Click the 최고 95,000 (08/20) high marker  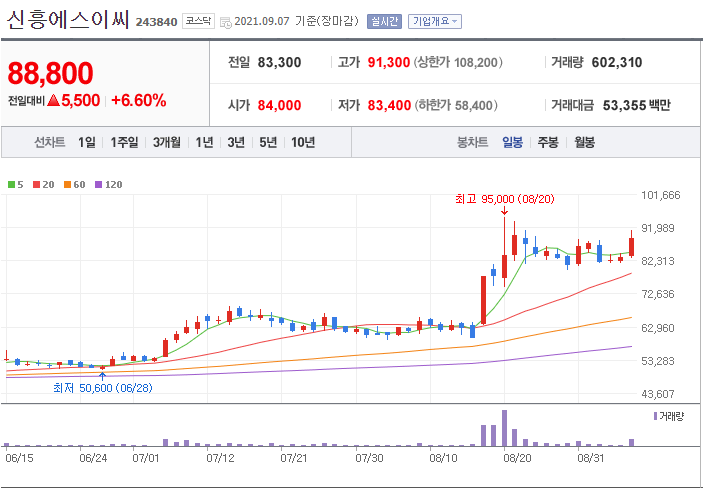[505, 199]
